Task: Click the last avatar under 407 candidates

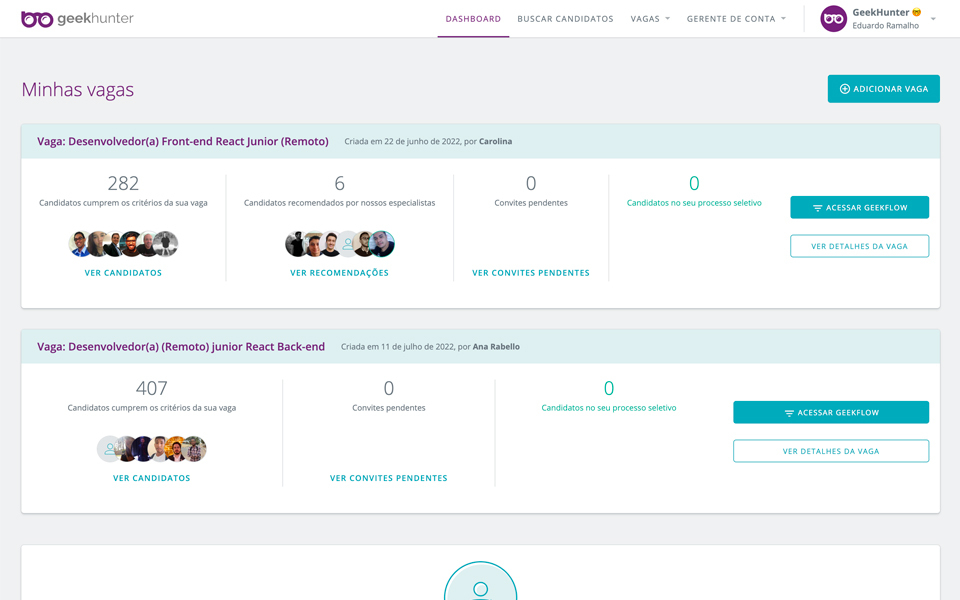Action: pyautogui.click(x=195, y=449)
